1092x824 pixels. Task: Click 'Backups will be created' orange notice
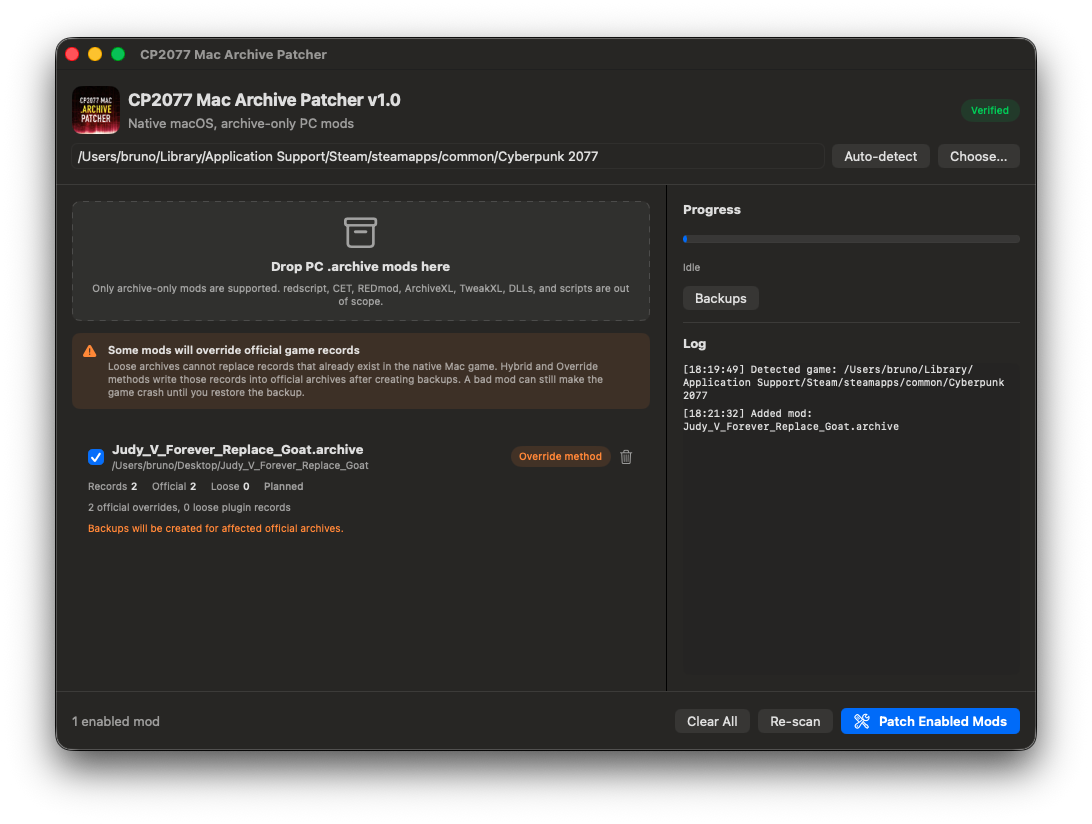(215, 528)
